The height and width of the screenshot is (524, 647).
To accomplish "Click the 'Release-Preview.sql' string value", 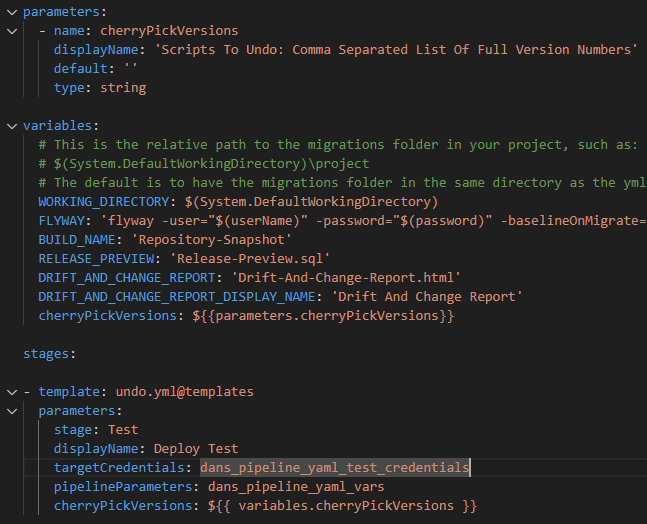I will tap(250, 259).
